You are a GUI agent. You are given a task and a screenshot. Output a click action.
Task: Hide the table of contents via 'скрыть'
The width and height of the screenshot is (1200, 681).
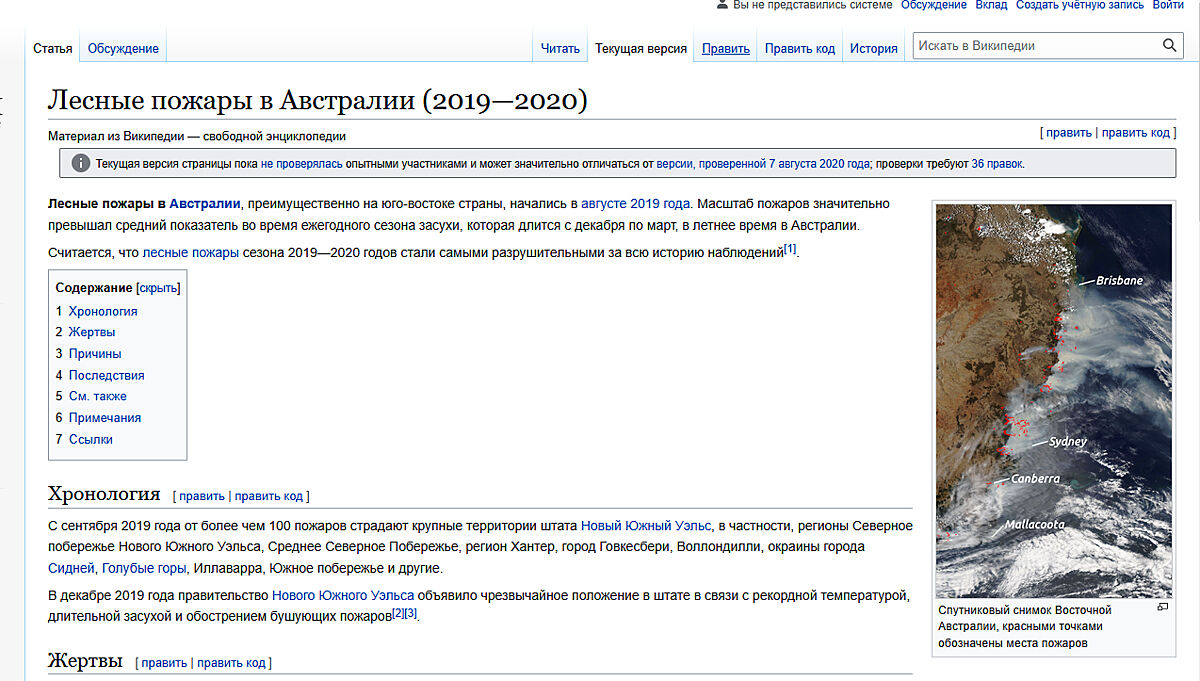pos(158,288)
